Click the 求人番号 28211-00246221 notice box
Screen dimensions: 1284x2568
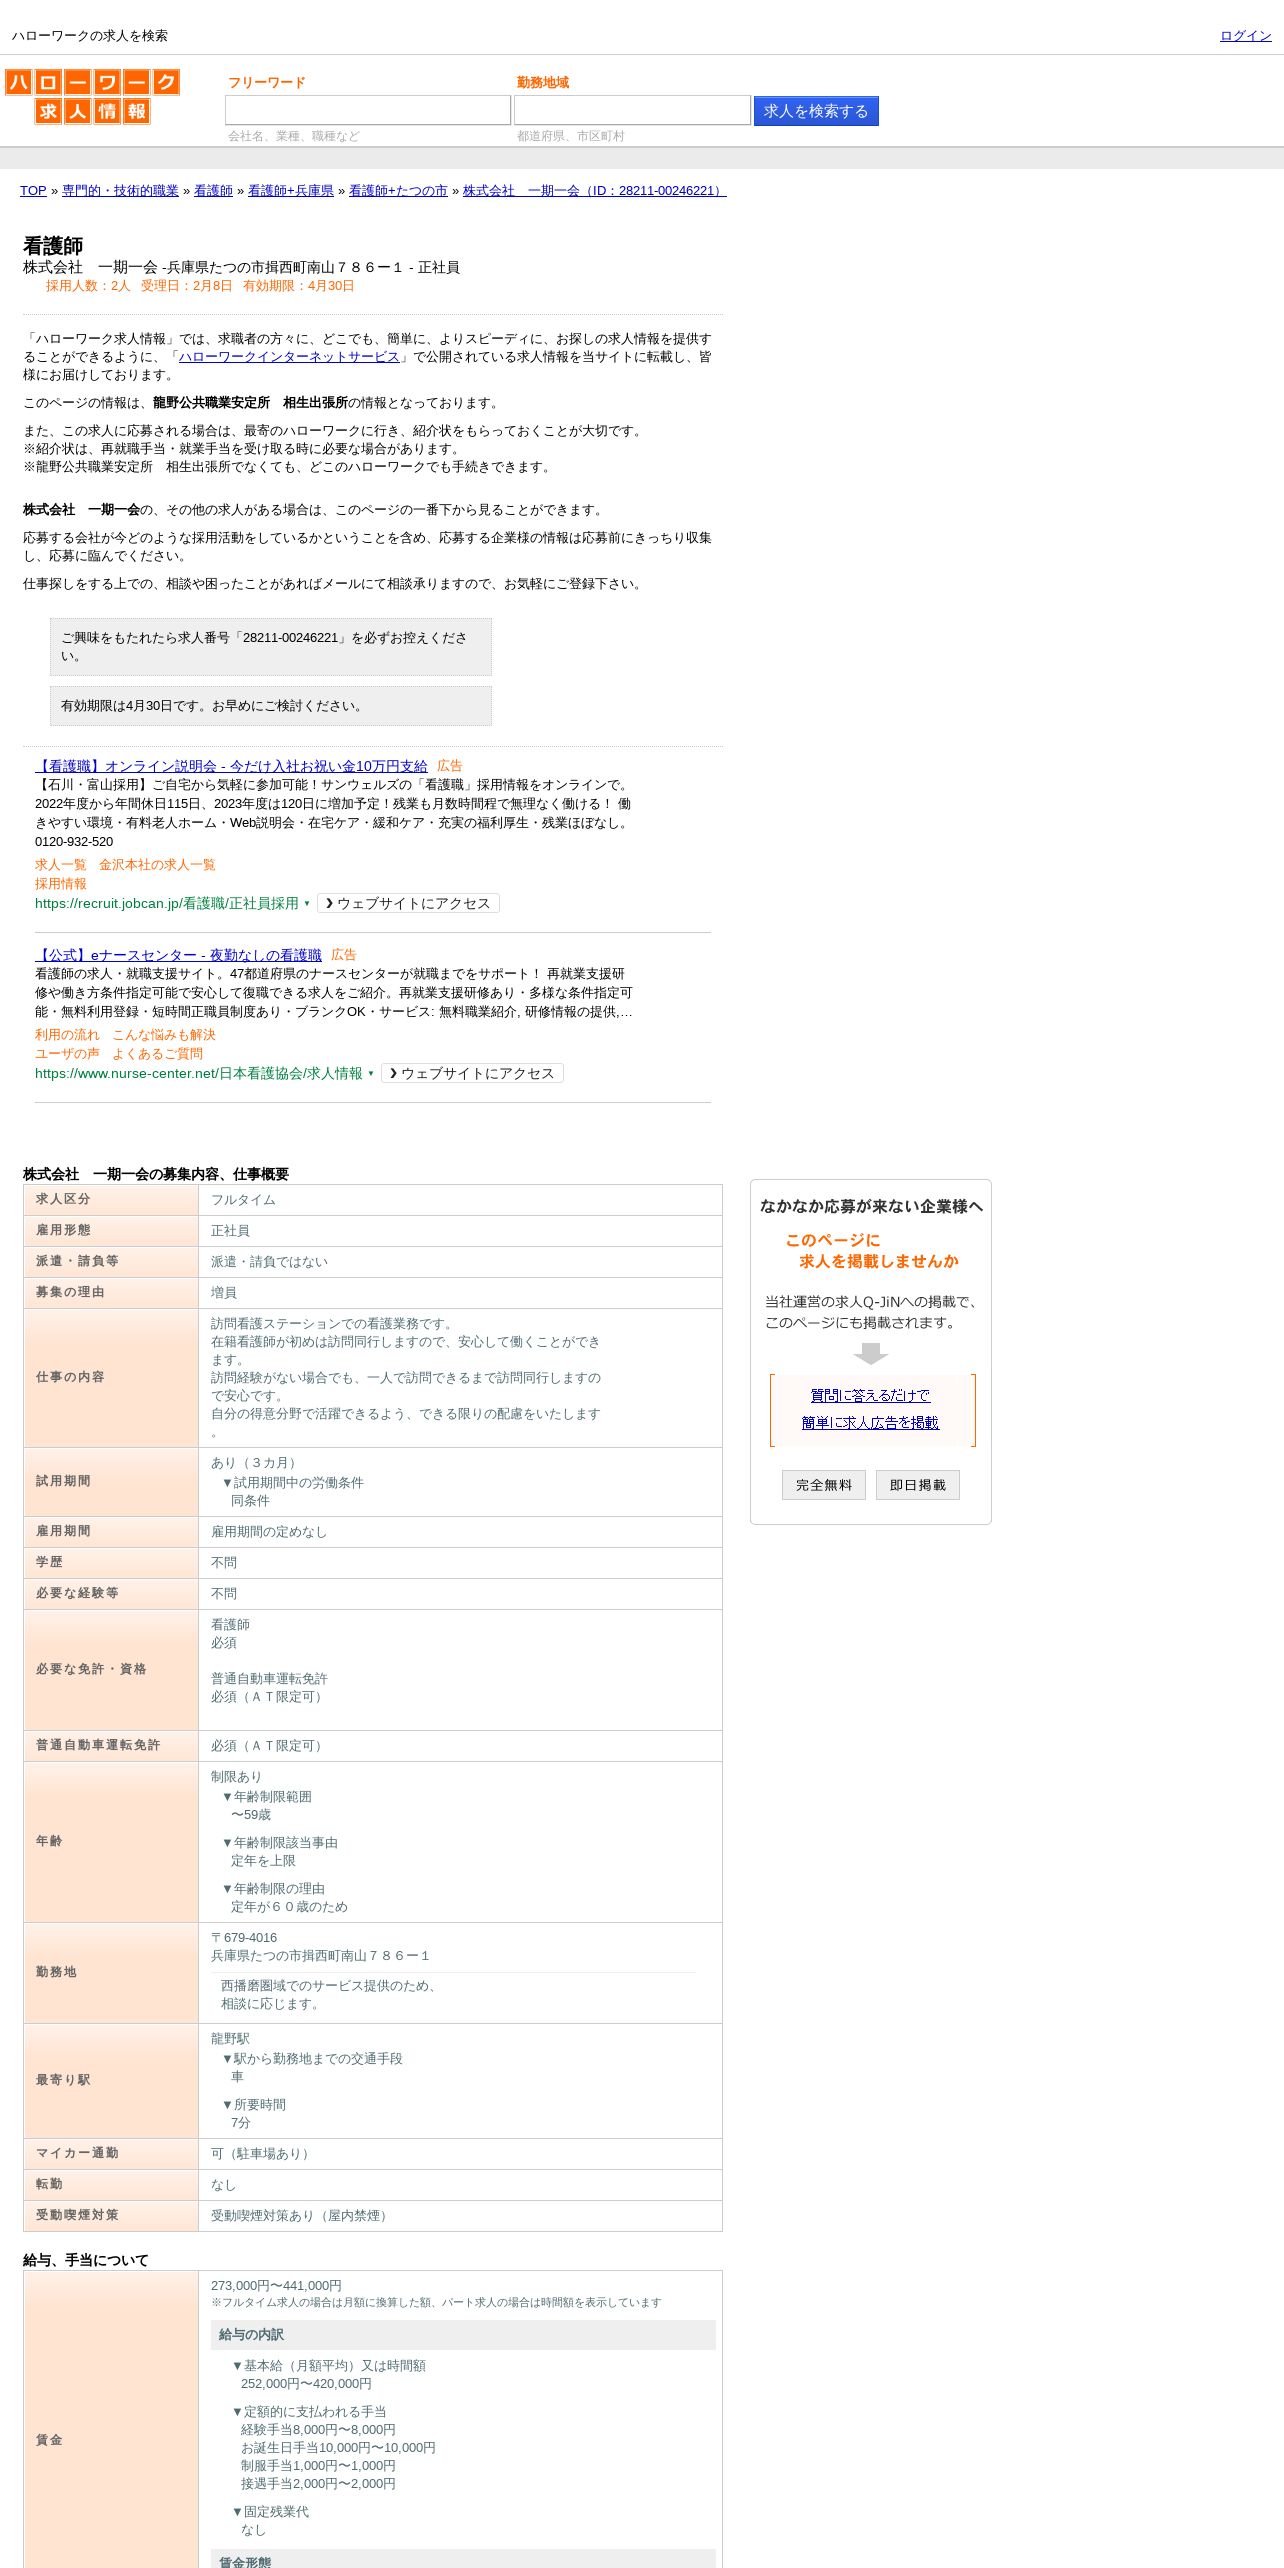pos(271,647)
